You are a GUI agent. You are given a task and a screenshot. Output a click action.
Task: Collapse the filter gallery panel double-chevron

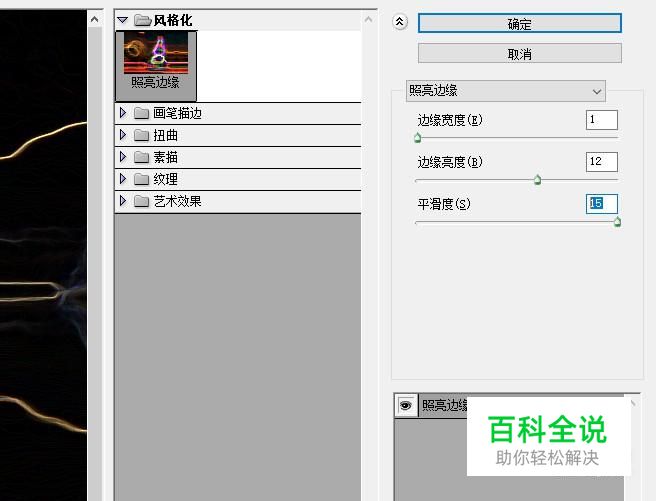pyautogui.click(x=400, y=22)
